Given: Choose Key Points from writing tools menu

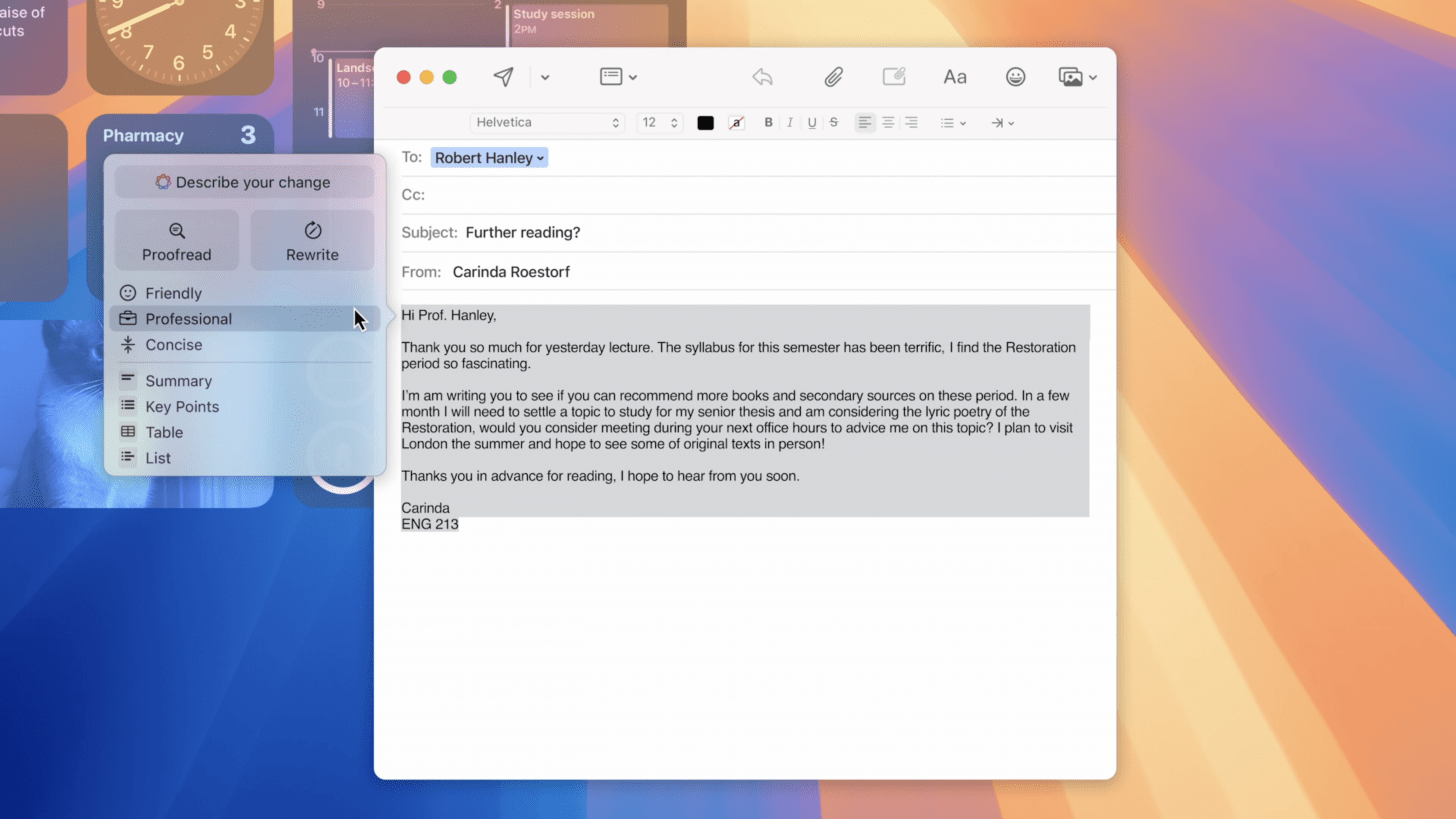Looking at the screenshot, I should point(182,407).
